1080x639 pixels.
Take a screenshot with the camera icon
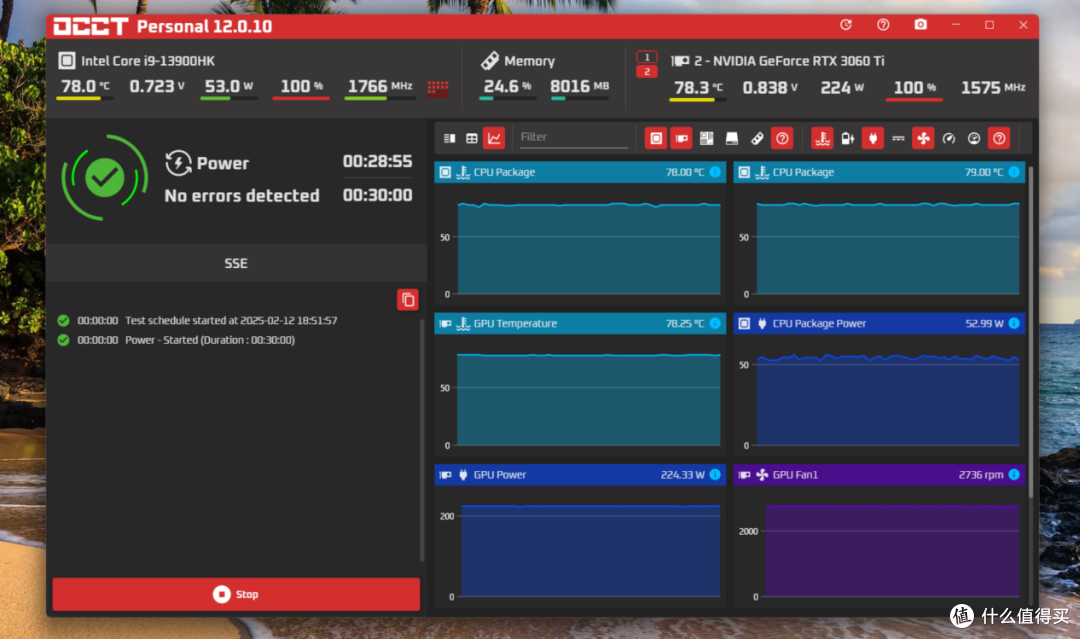click(x=920, y=25)
